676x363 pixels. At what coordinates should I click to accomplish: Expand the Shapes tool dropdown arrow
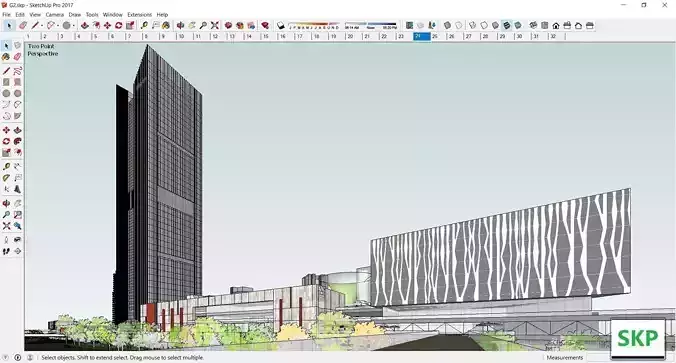point(74,26)
